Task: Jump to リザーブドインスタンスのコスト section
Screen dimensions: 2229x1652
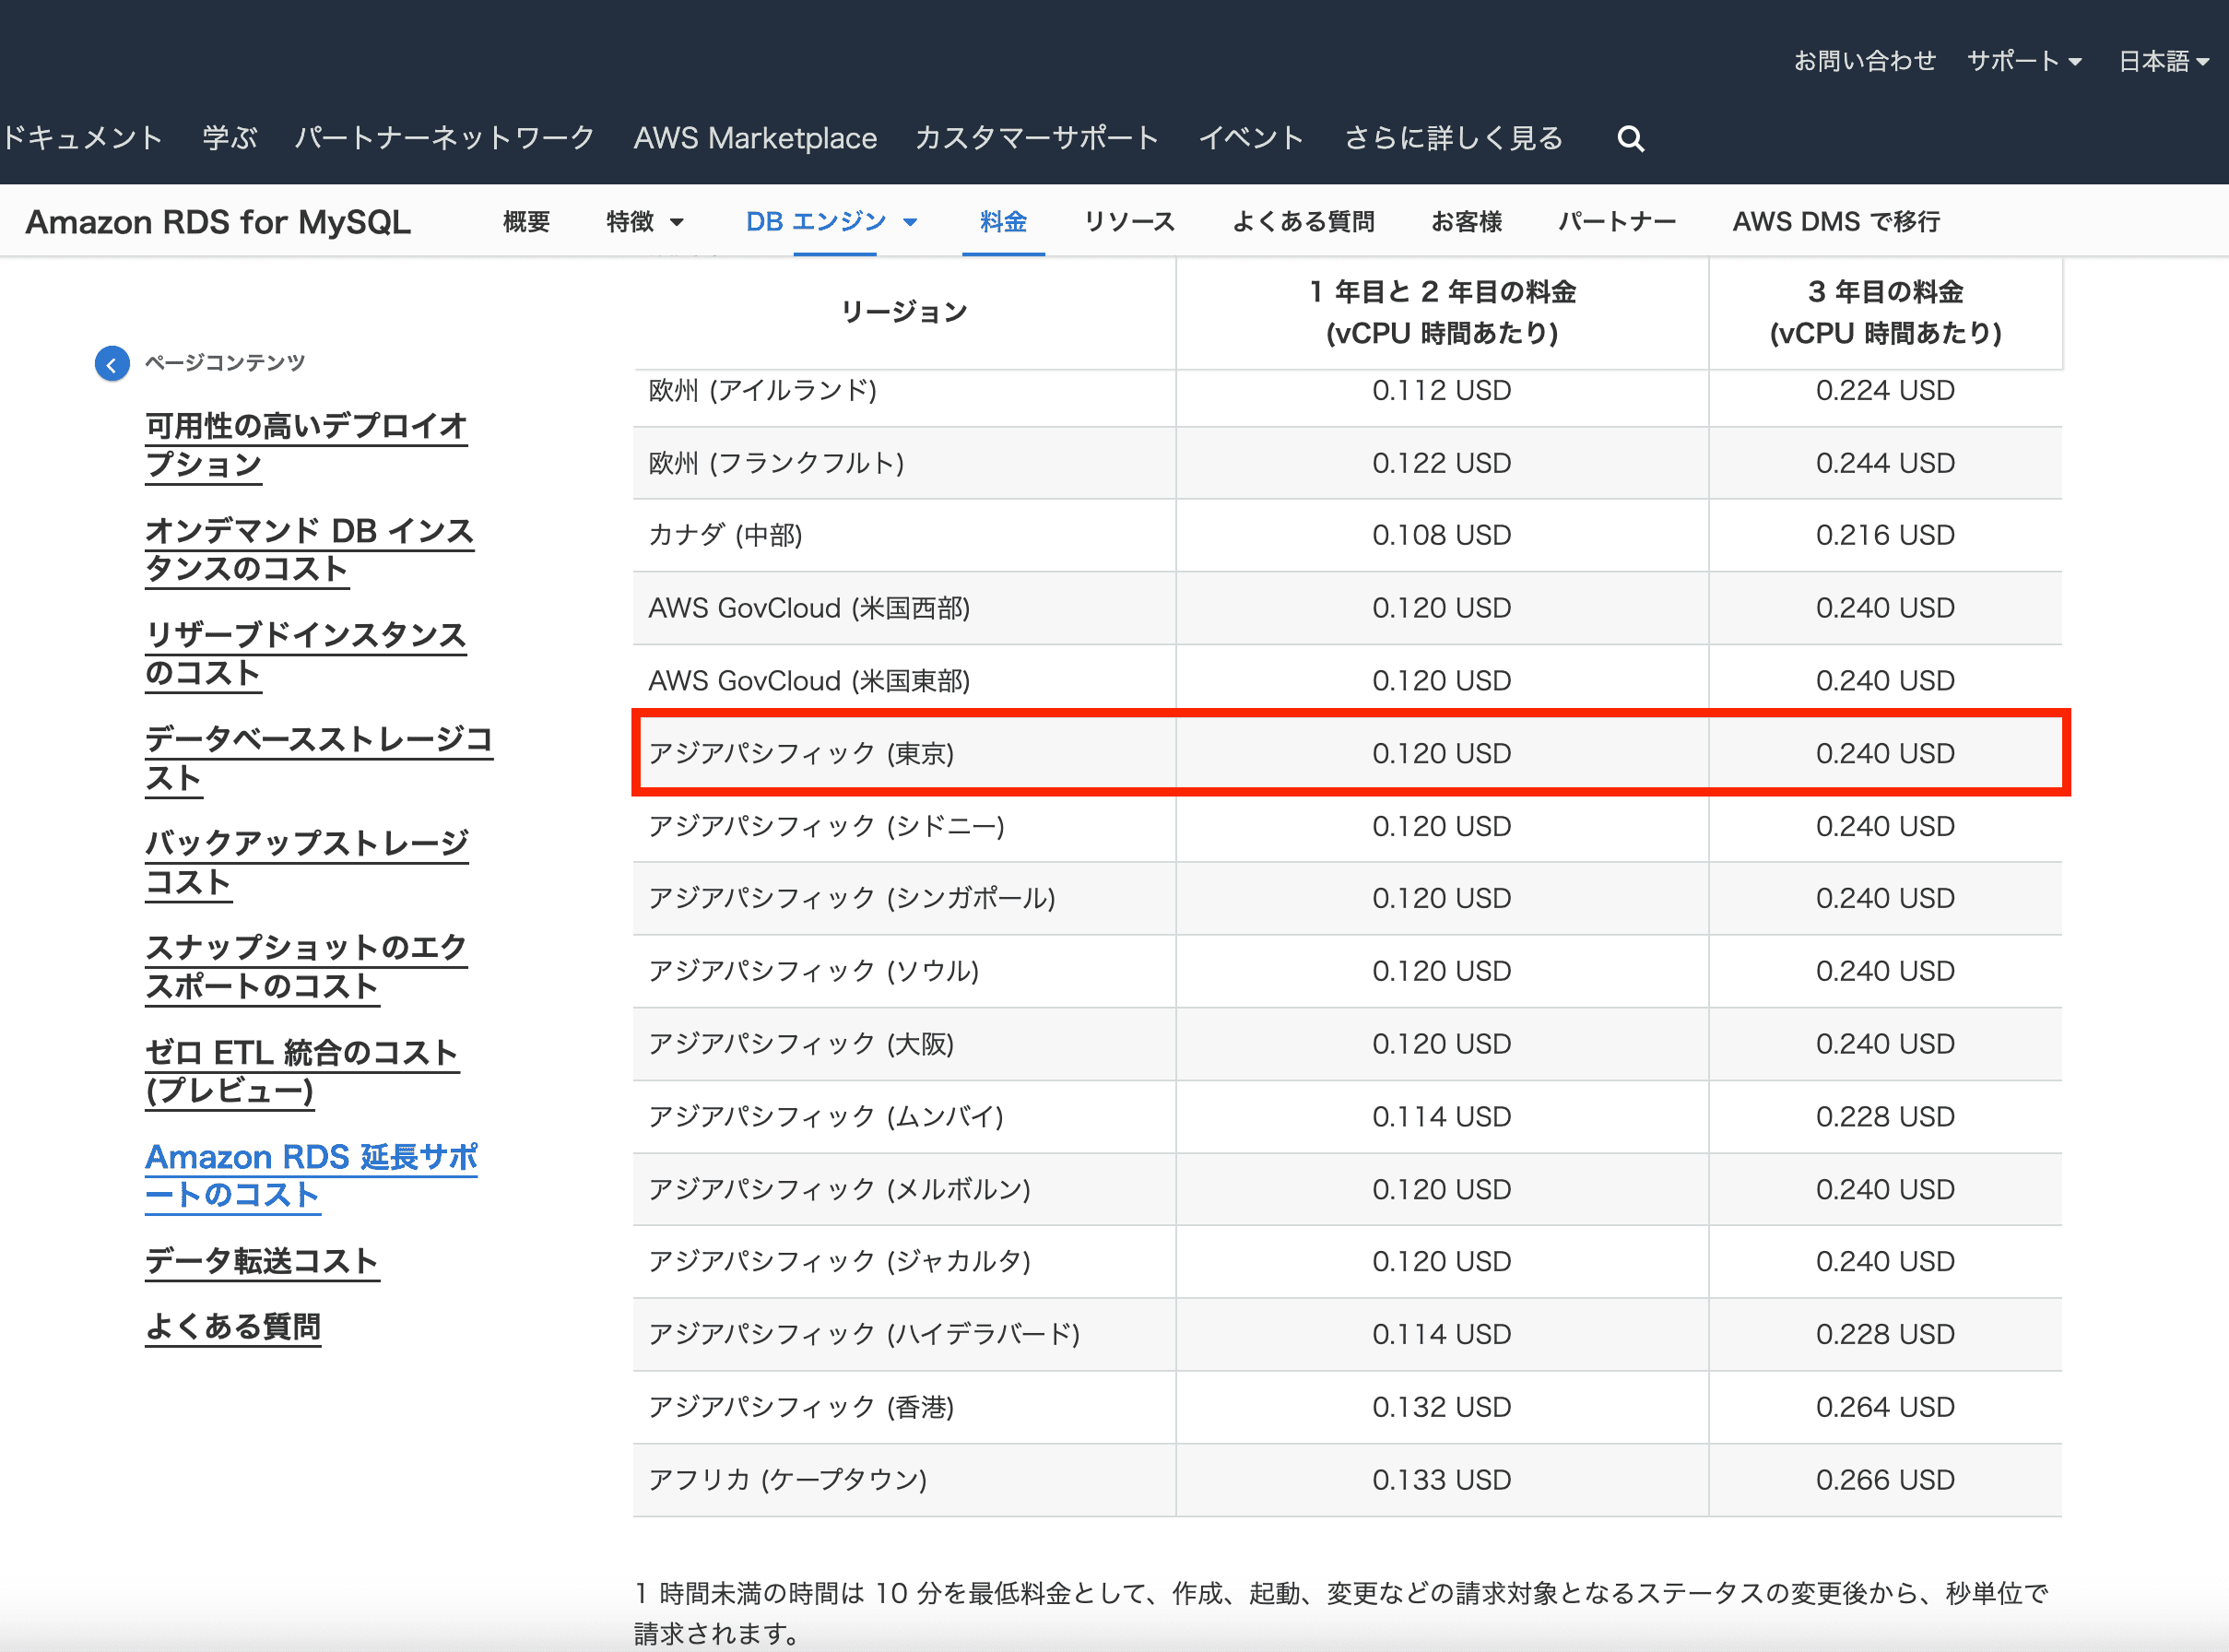Action: (x=305, y=653)
